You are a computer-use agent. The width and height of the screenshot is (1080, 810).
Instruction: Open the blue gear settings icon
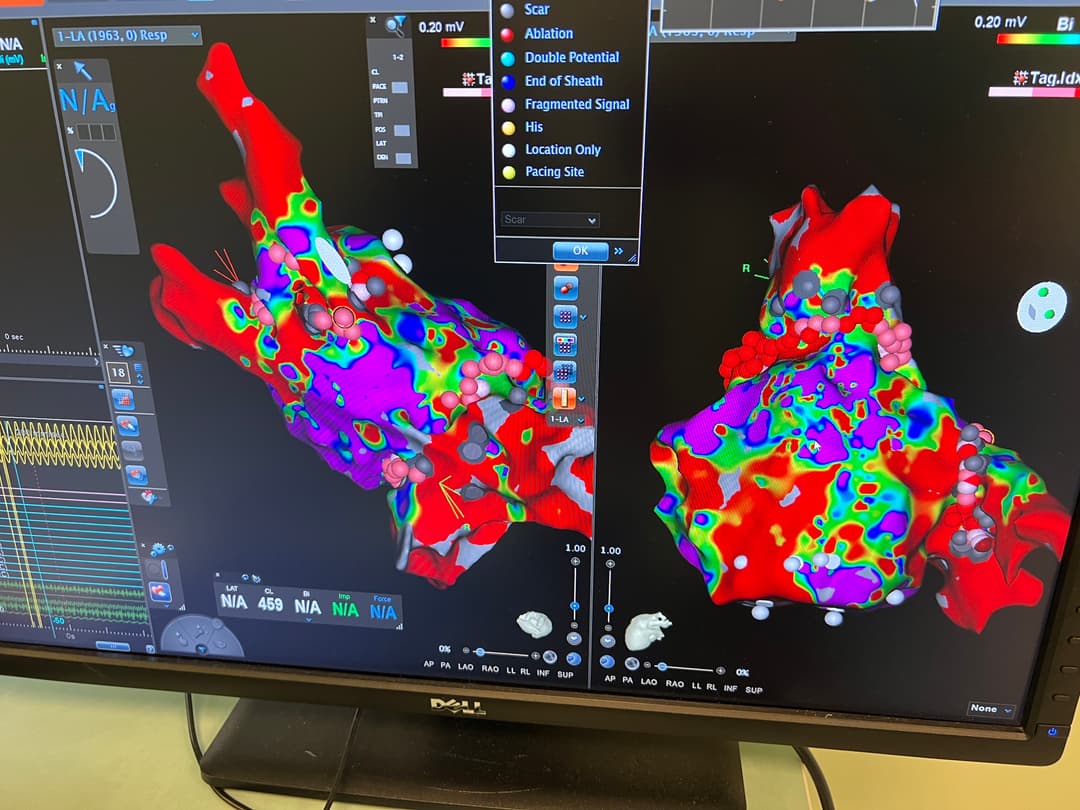(x=158, y=549)
